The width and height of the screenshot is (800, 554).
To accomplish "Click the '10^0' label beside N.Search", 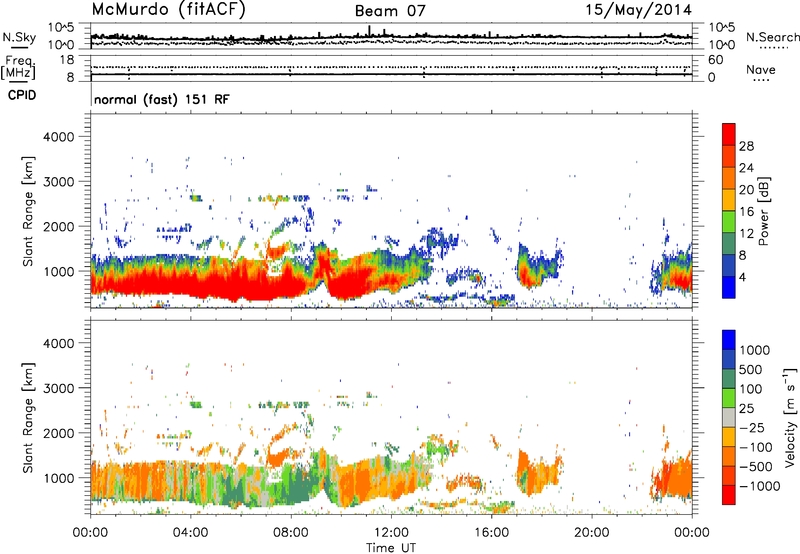I will (x=721, y=45).
